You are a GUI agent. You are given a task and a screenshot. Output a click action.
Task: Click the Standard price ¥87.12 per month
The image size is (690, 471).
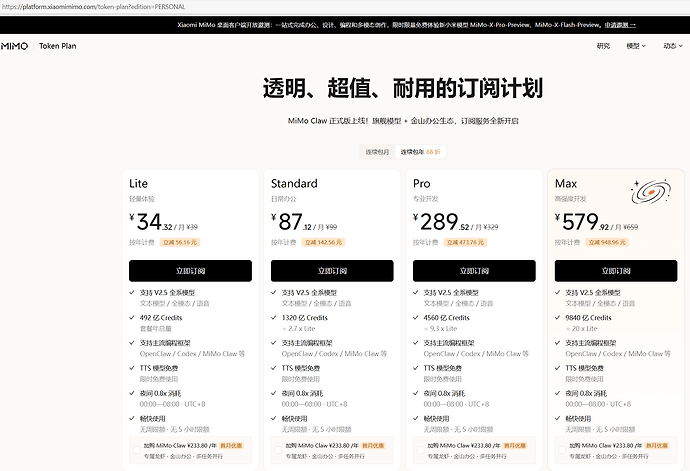click(304, 222)
